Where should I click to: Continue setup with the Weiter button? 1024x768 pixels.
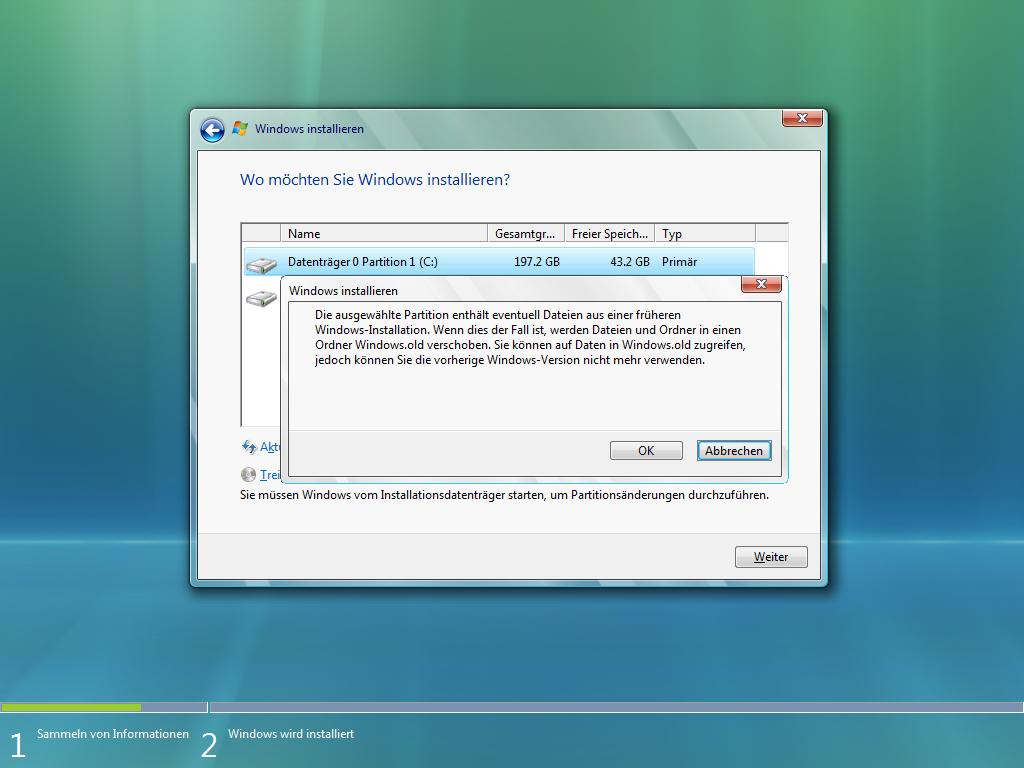(x=771, y=557)
